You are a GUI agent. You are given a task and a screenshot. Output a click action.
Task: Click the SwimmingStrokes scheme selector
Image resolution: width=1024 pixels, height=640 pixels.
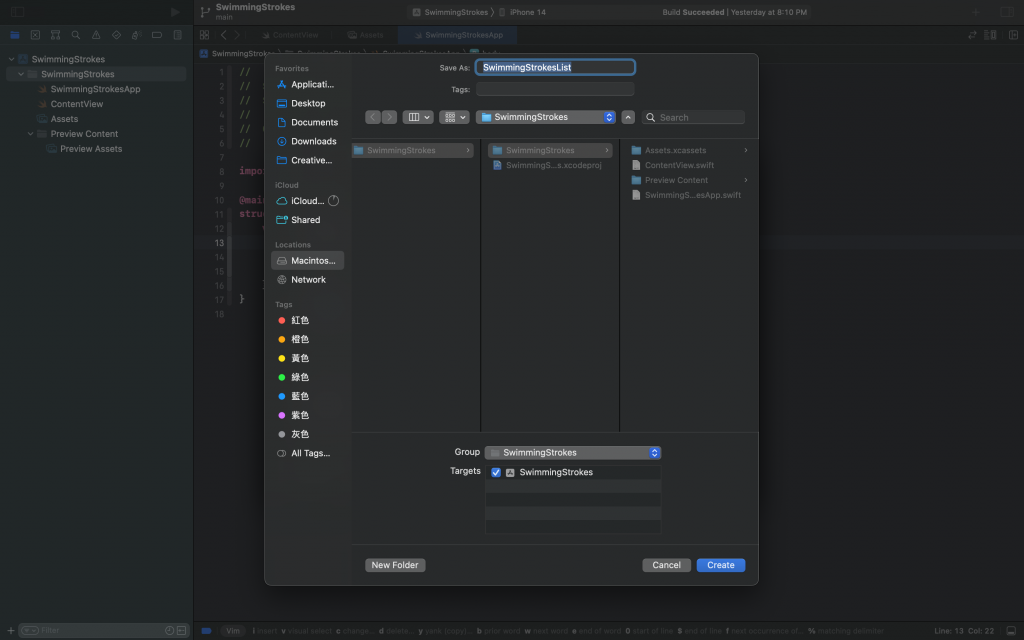click(x=451, y=12)
